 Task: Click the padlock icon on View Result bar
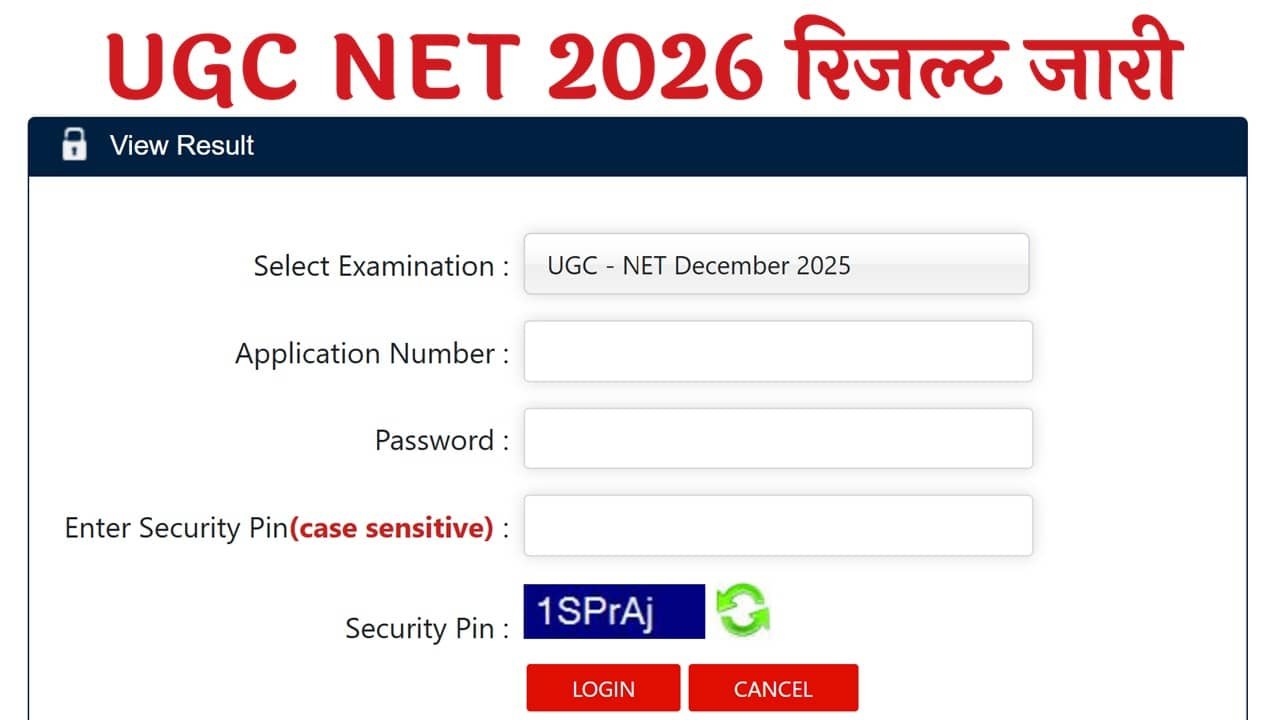pos(76,145)
